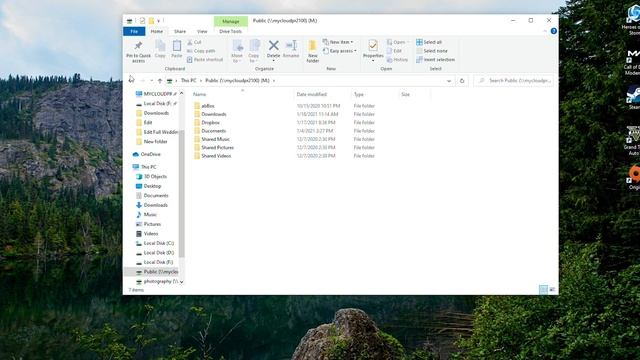Select the Cut scissors command
This screenshot has height=360, width=640.
tap(194, 42)
